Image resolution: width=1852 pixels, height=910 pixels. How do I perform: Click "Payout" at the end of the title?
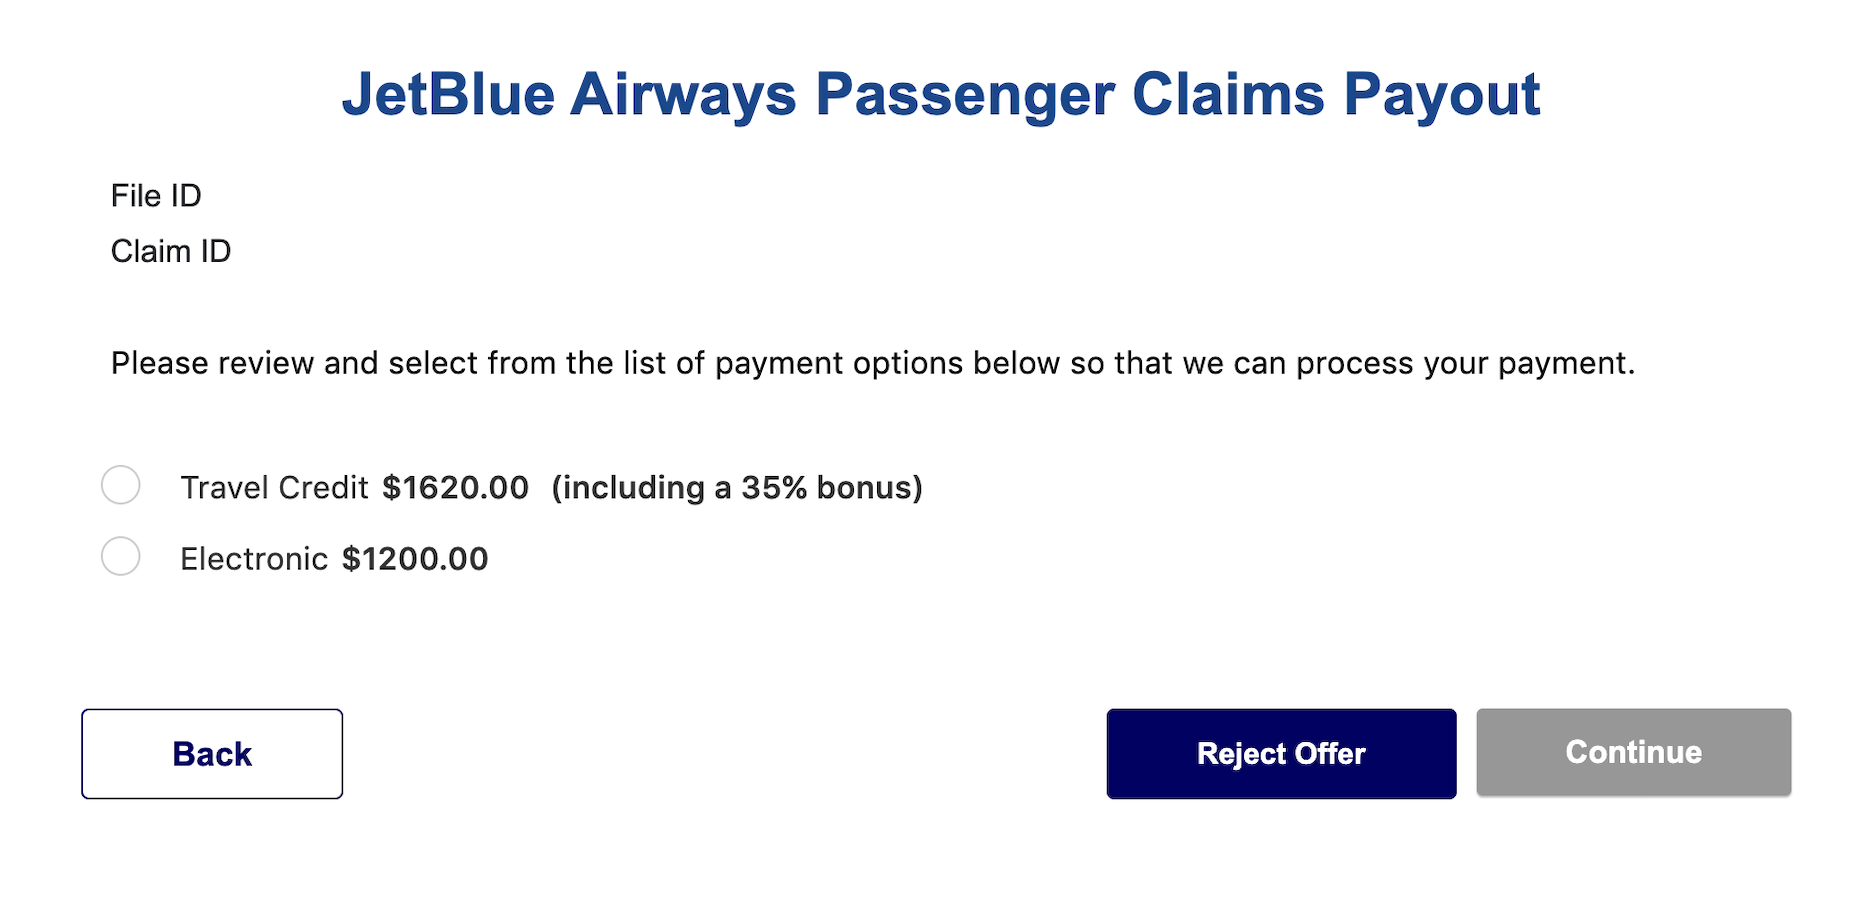(1440, 95)
